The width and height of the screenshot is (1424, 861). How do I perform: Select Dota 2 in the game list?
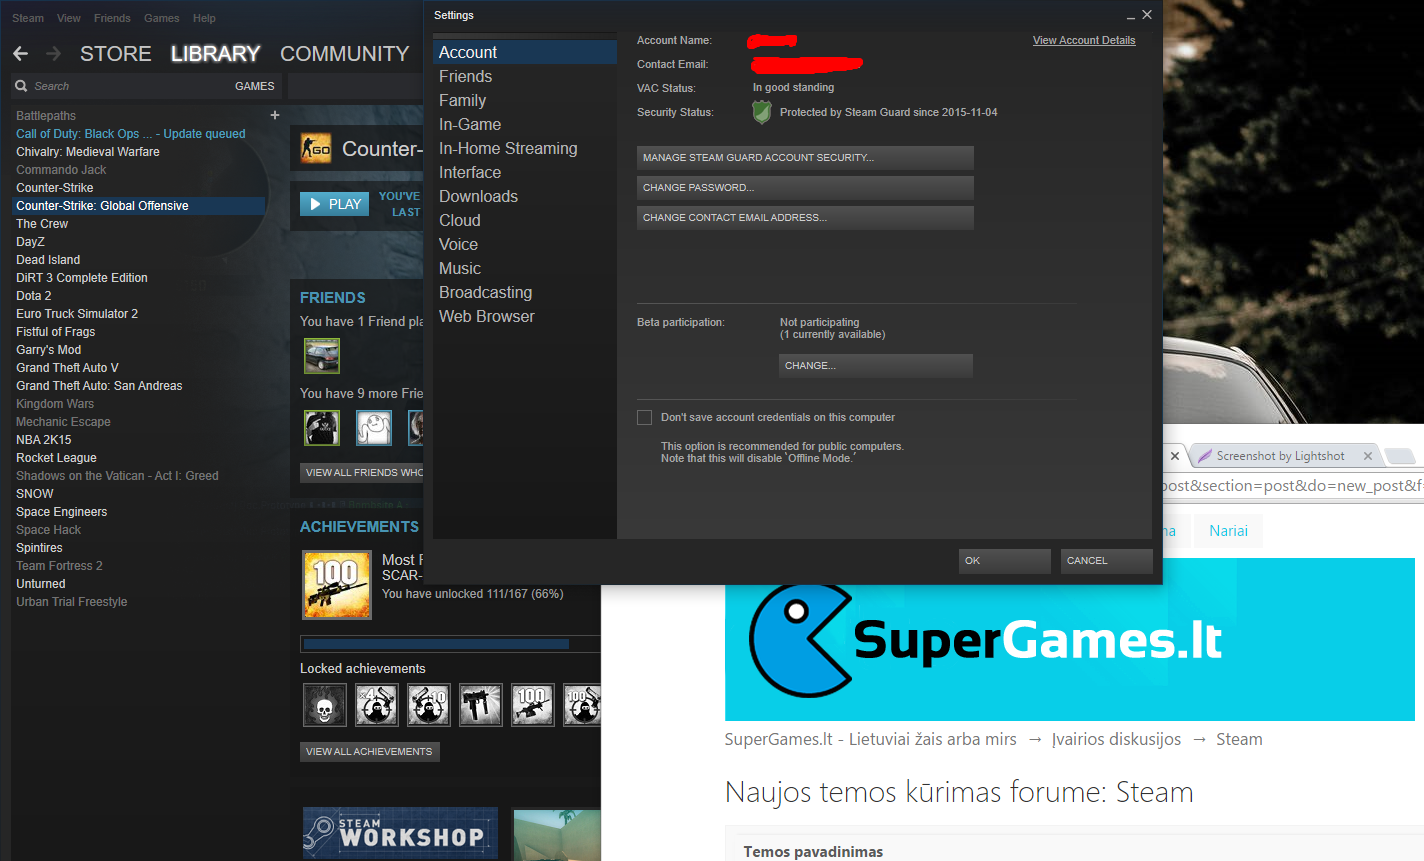click(34, 296)
